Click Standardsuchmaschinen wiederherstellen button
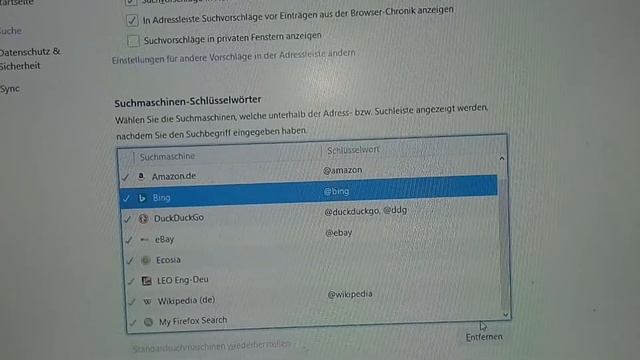The width and height of the screenshot is (640, 360). tap(211, 347)
